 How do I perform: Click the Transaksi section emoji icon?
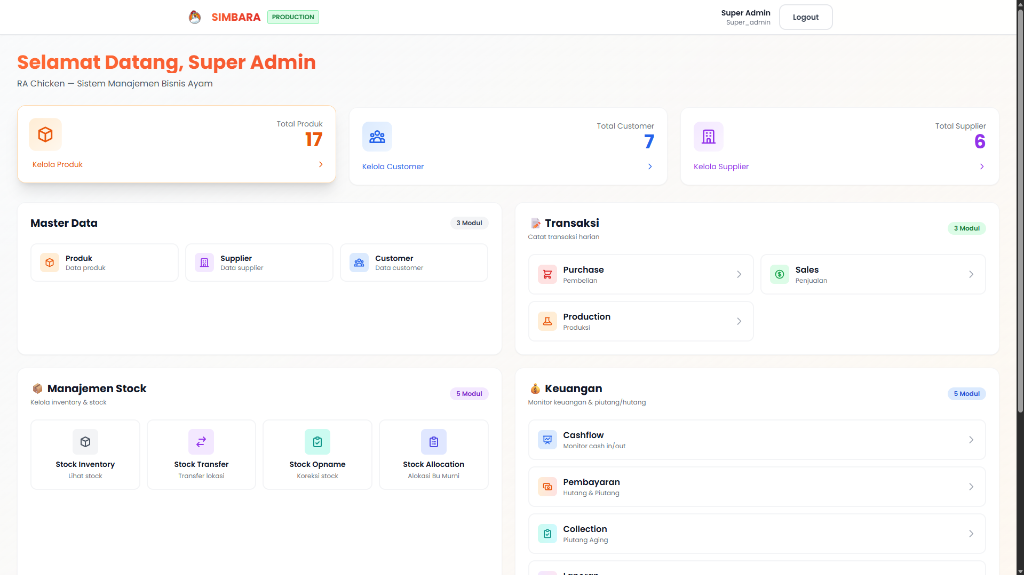(x=536, y=223)
